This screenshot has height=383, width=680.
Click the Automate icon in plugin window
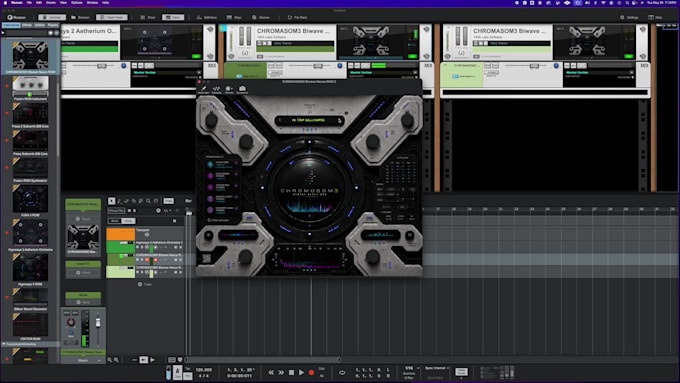click(x=216, y=89)
